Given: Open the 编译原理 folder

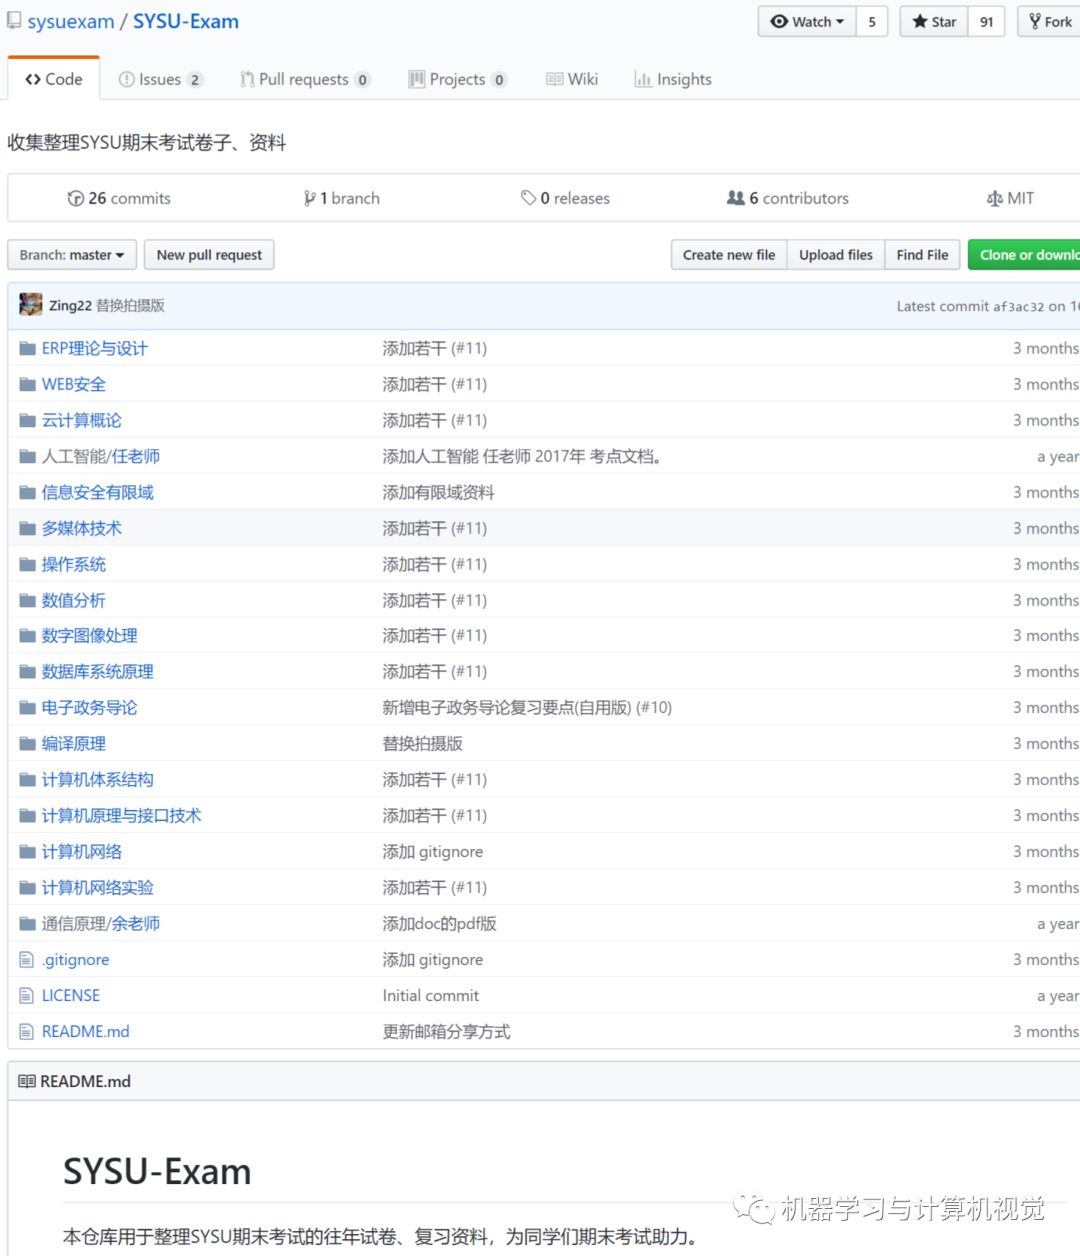Looking at the screenshot, I should (74, 743).
